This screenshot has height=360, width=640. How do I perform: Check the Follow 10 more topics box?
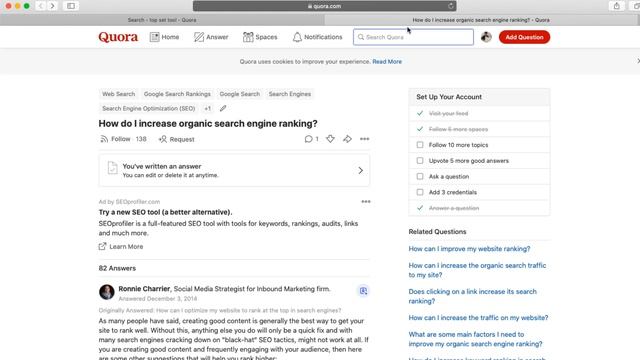click(x=420, y=145)
